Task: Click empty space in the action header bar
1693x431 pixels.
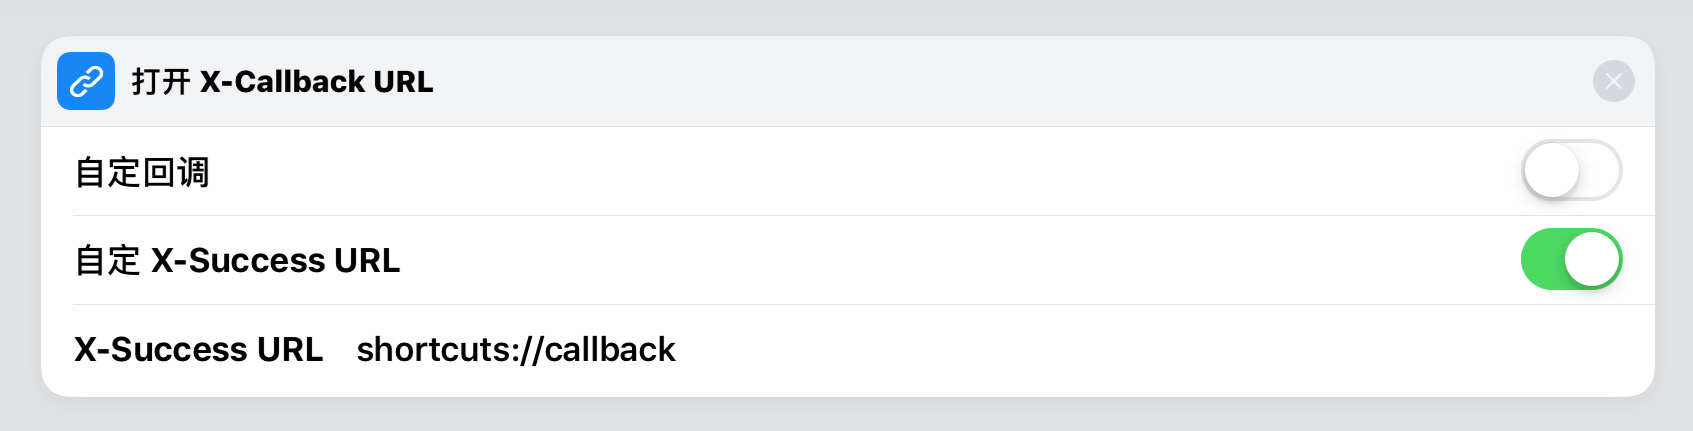Action: 1000,82
